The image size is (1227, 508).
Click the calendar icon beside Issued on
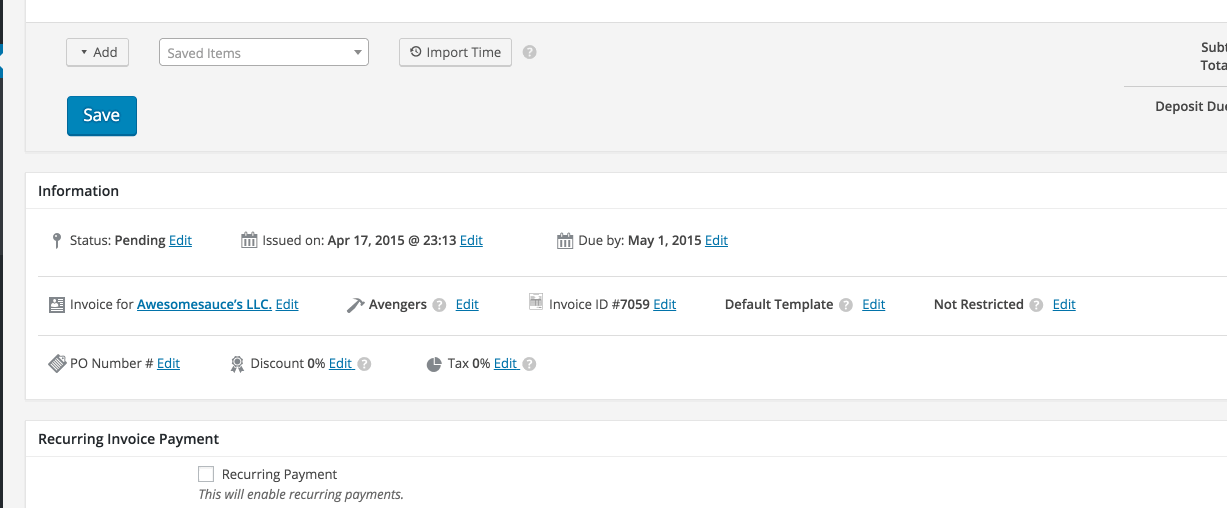(x=250, y=240)
